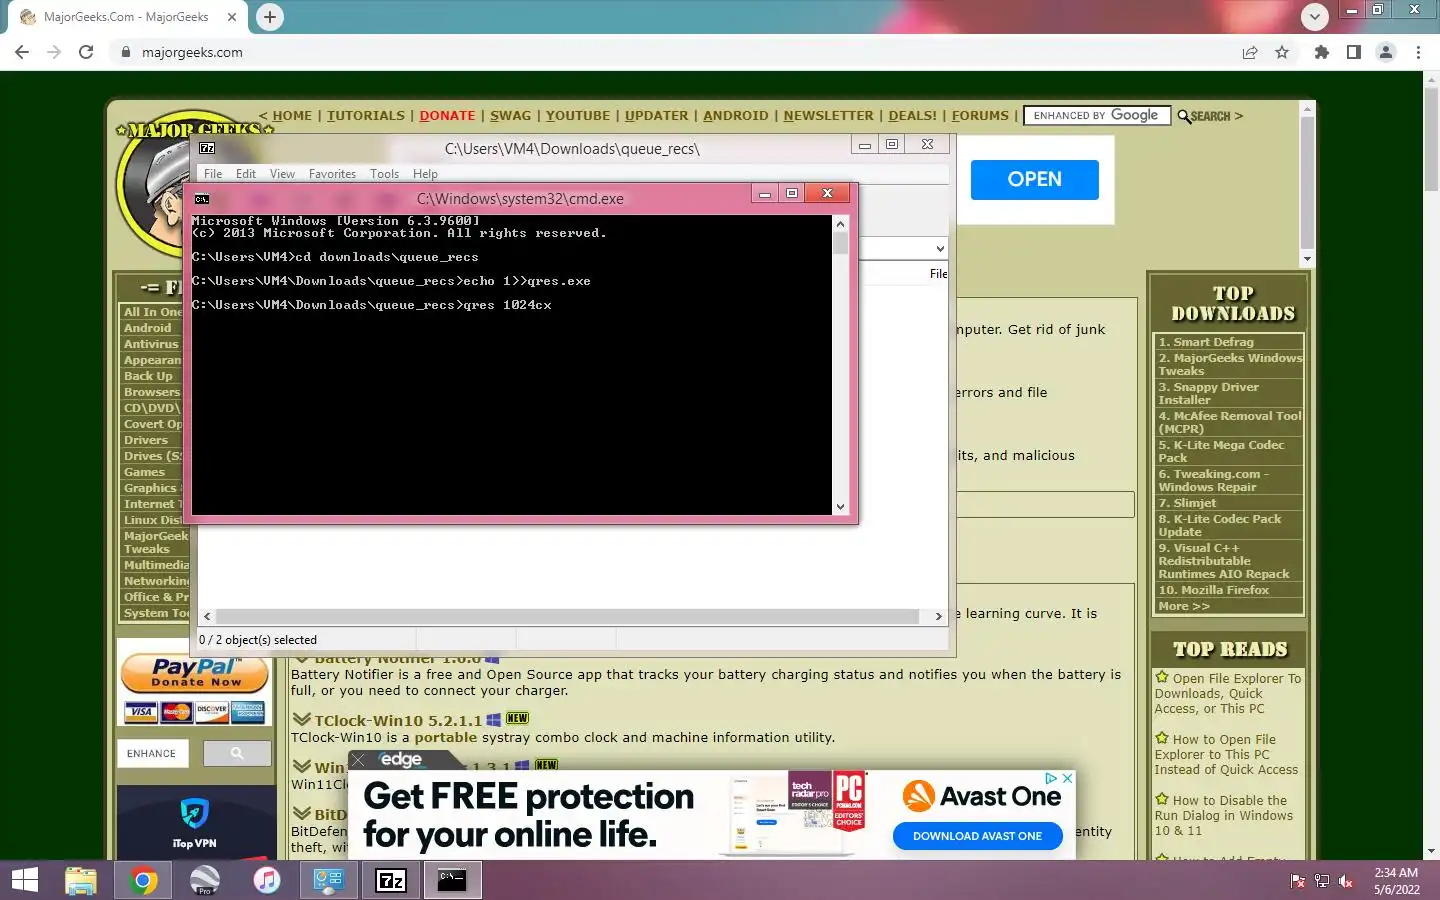Click the 7-Zip horizontal scroll right arrow
The width and height of the screenshot is (1440, 900).
(x=938, y=616)
